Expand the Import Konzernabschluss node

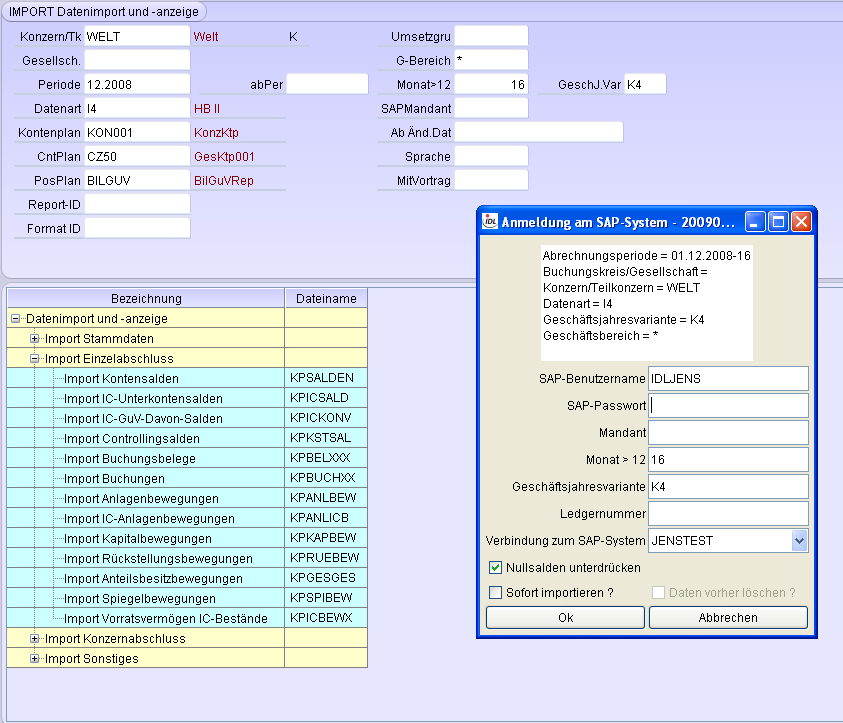point(34,639)
